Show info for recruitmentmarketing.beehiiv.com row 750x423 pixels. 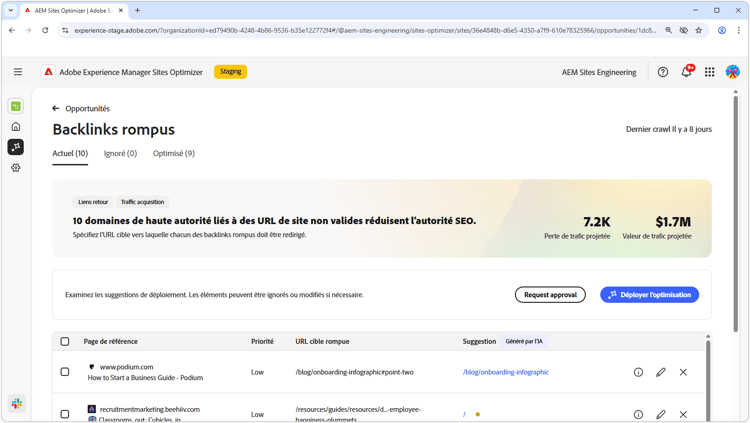point(638,414)
